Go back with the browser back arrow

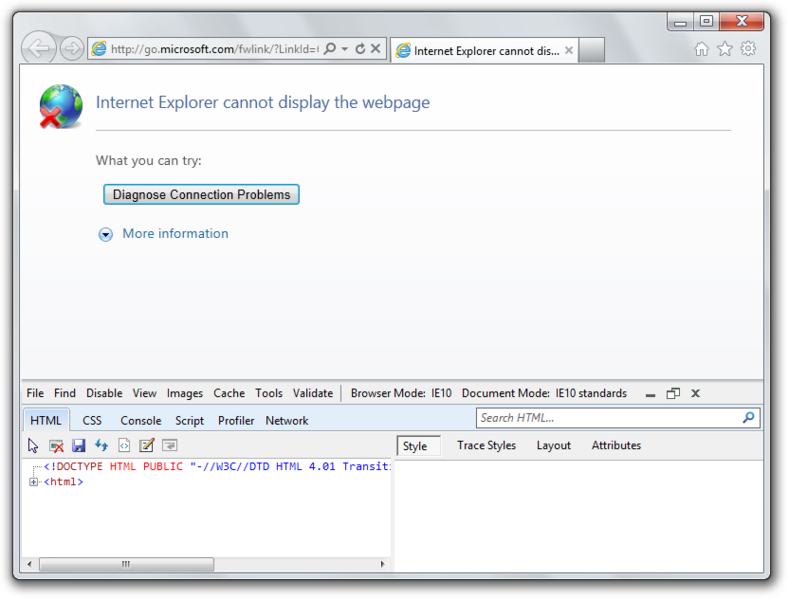[38, 49]
